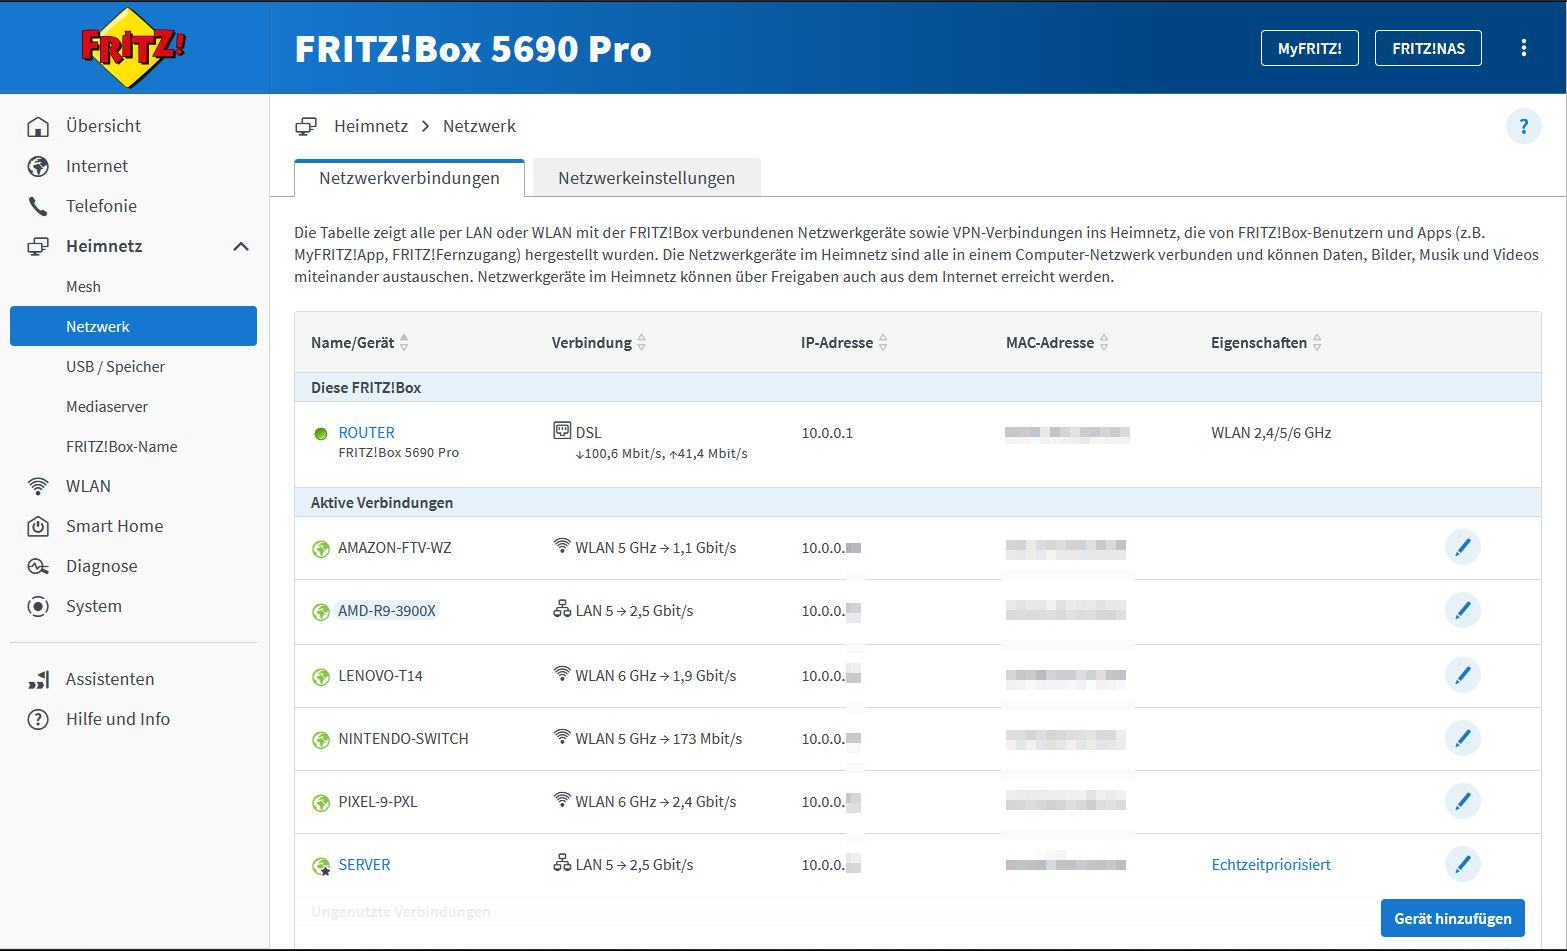1567x951 pixels.
Task: Click the prioritized globe icon beside SERVER
Action: click(x=321, y=866)
